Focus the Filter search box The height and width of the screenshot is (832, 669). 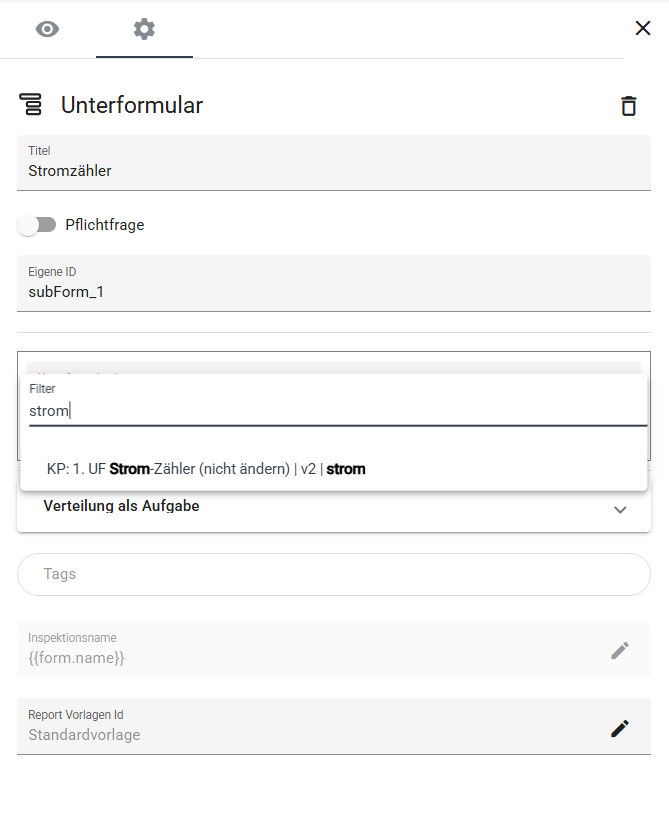pyautogui.click(x=336, y=411)
